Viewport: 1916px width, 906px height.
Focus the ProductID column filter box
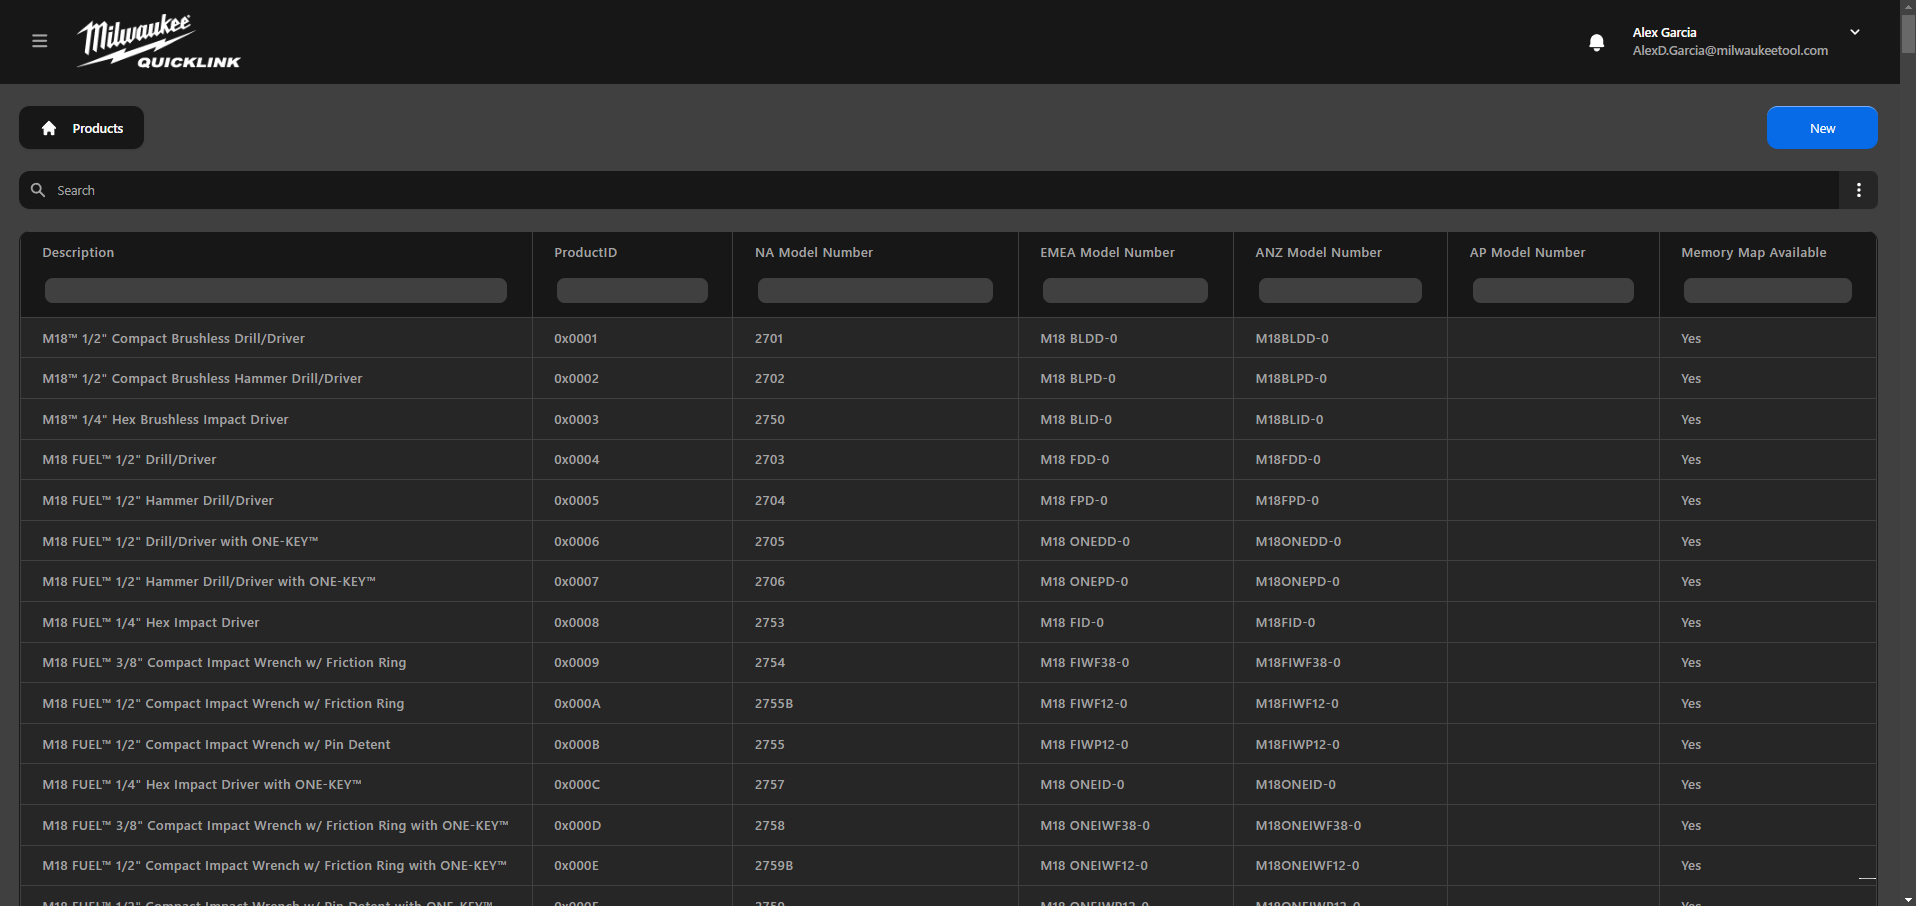(632, 290)
